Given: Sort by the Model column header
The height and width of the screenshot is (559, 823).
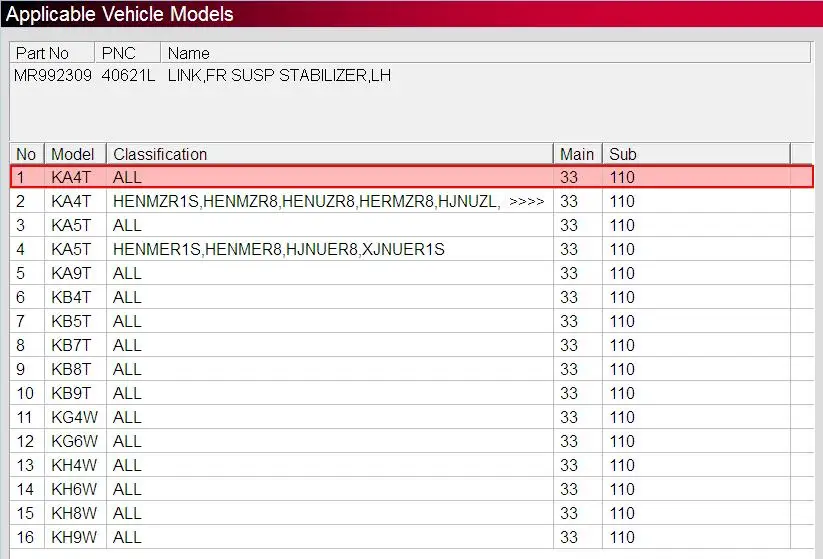Looking at the screenshot, I should pyautogui.click(x=75, y=154).
